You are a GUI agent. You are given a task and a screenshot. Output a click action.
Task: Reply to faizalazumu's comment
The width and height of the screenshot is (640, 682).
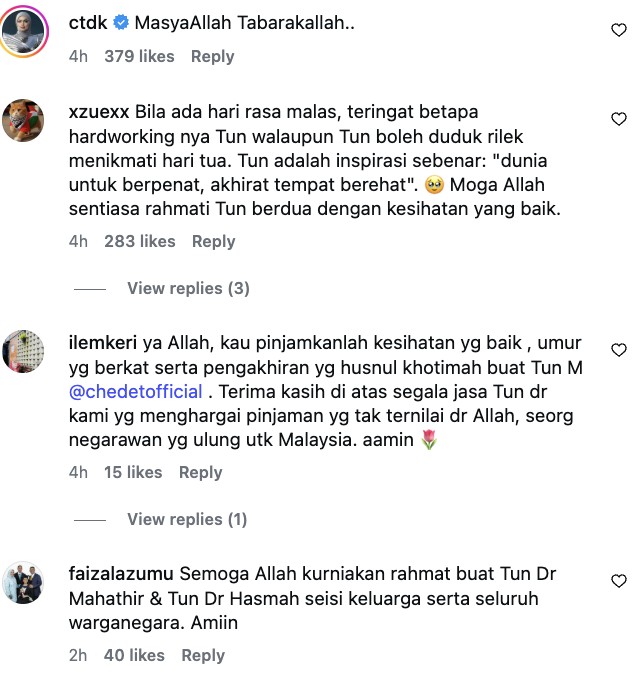tap(203, 655)
